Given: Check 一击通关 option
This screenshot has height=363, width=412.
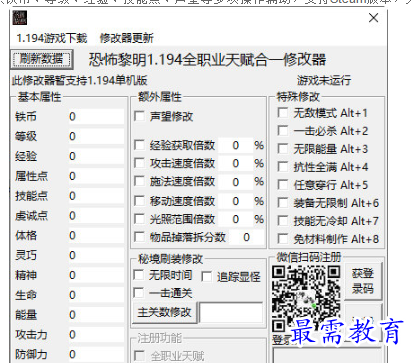Looking at the screenshot, I should [x=139, y=293].
